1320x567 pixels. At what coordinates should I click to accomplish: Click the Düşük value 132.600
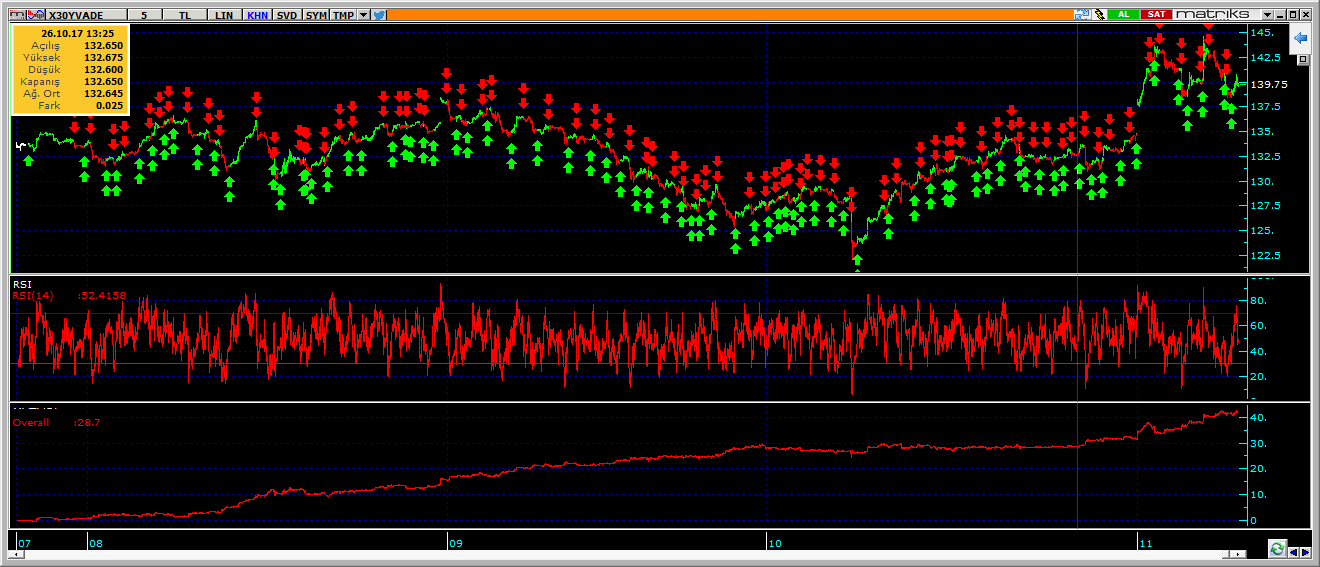[x=103, y=69]
